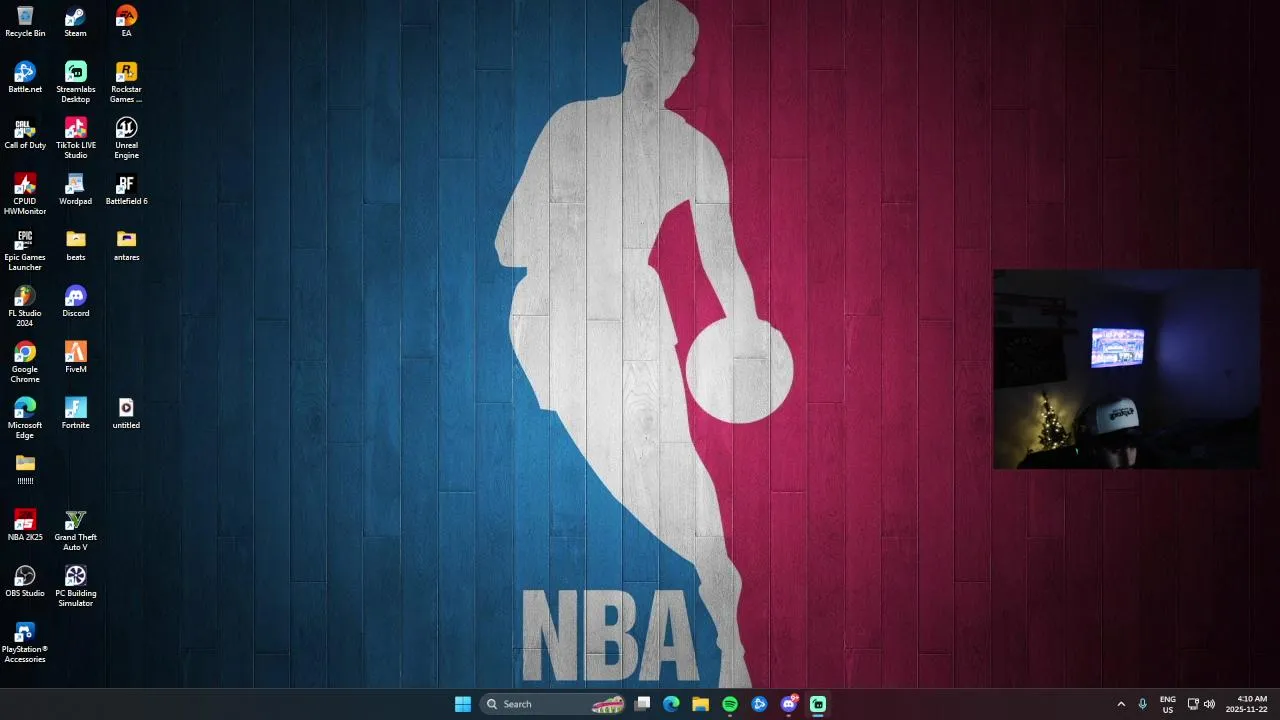1280x720 pixels.
Task: Select the Google Chrome desktop icon
Action: (25, 362)
